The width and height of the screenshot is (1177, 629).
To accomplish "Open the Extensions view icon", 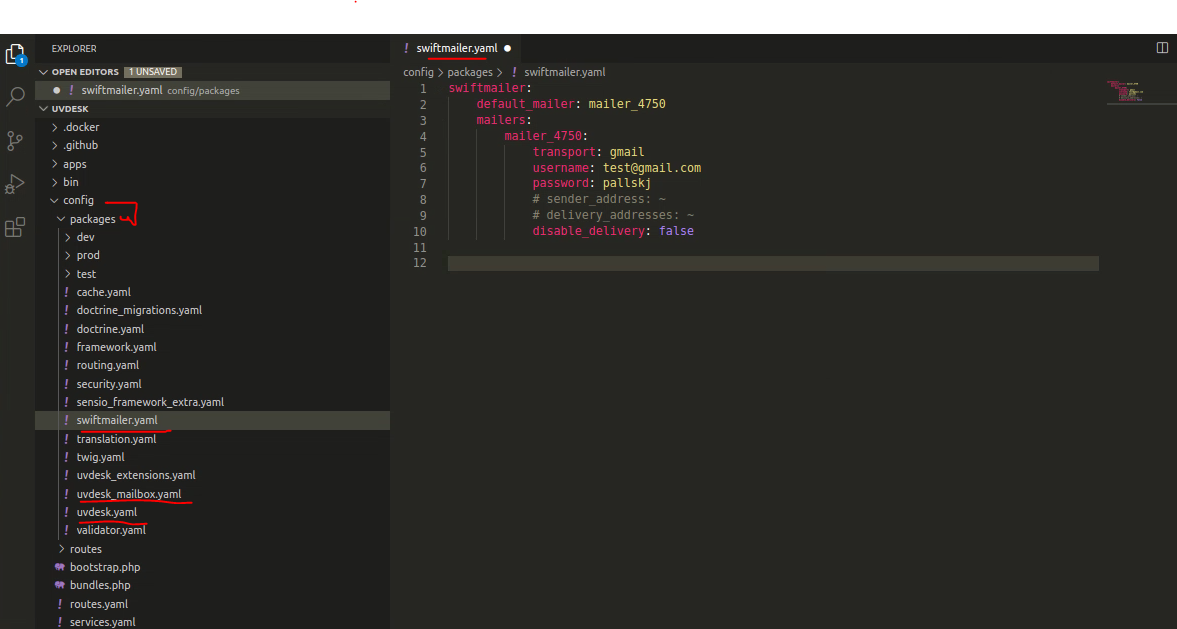I will pos(15,228).
